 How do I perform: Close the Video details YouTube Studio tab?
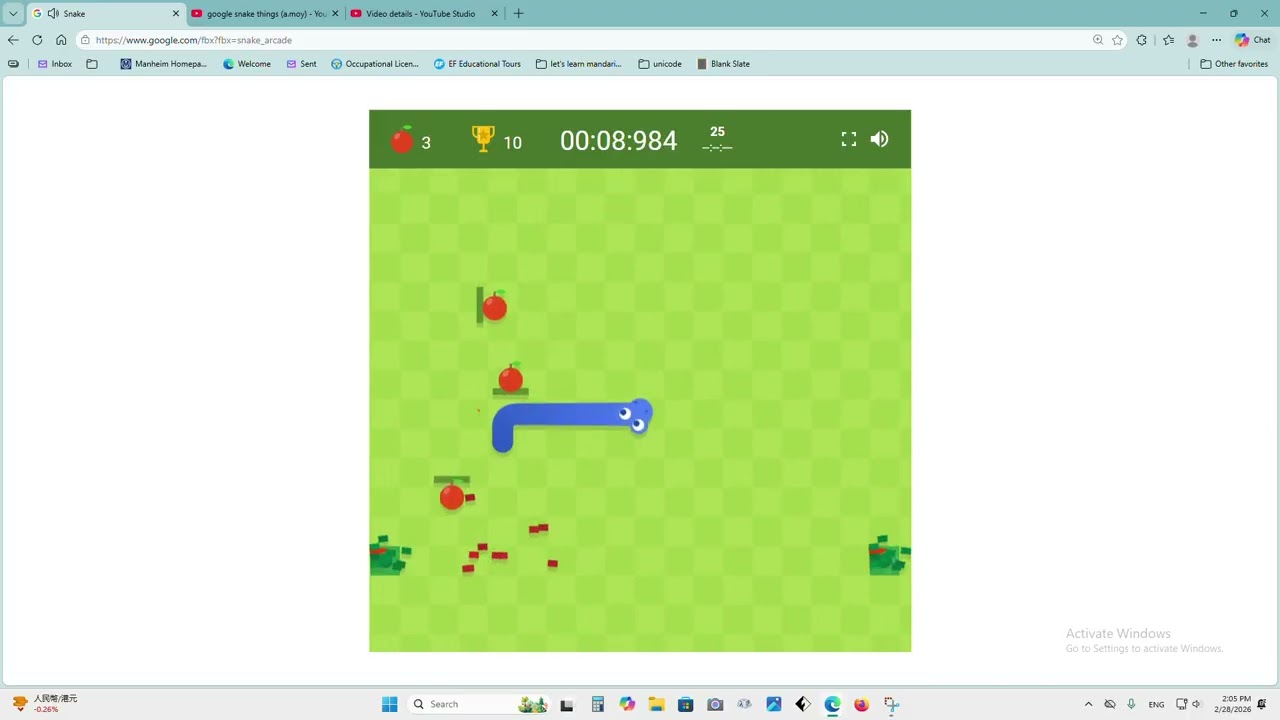(495, 14)
